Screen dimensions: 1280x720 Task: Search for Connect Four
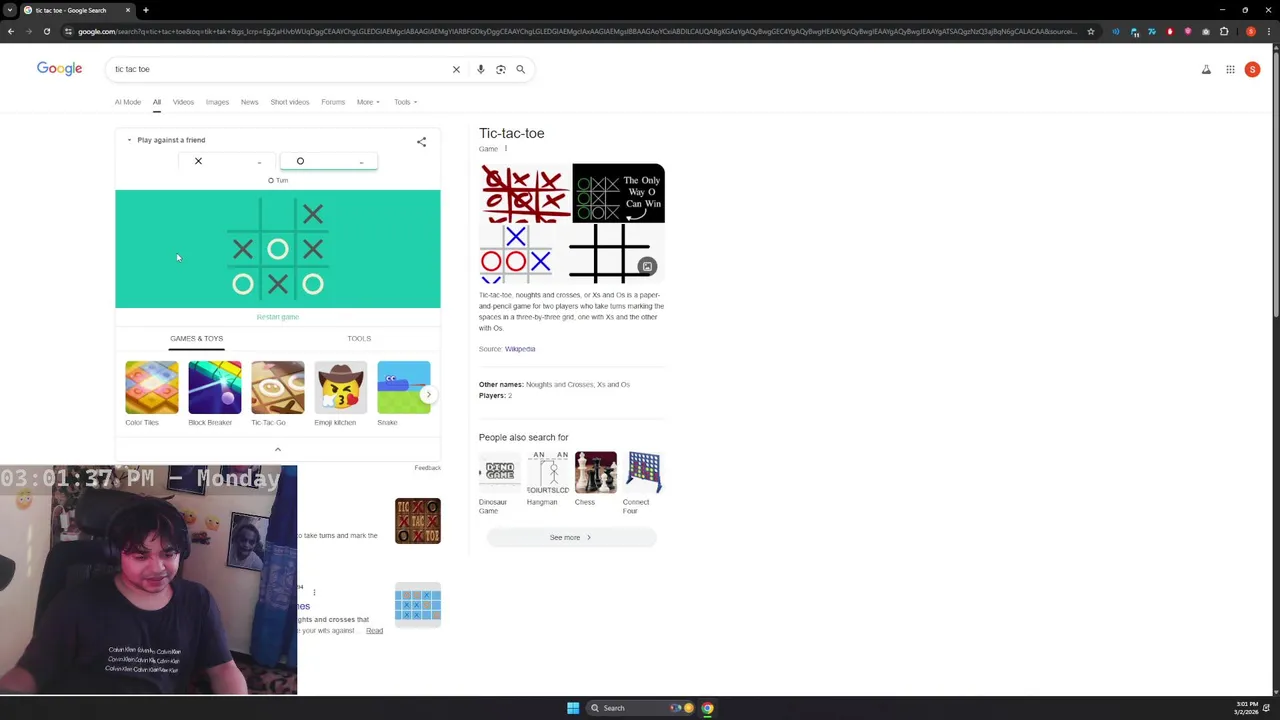click(x=643, y=483)
